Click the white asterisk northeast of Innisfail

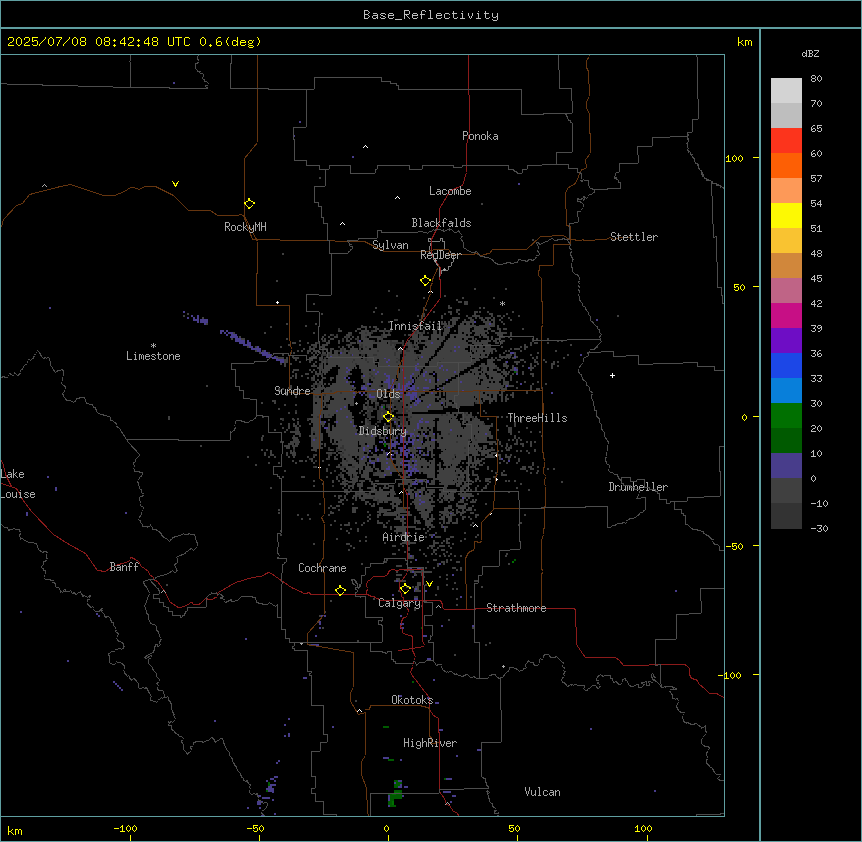click(x=502, y=303)
